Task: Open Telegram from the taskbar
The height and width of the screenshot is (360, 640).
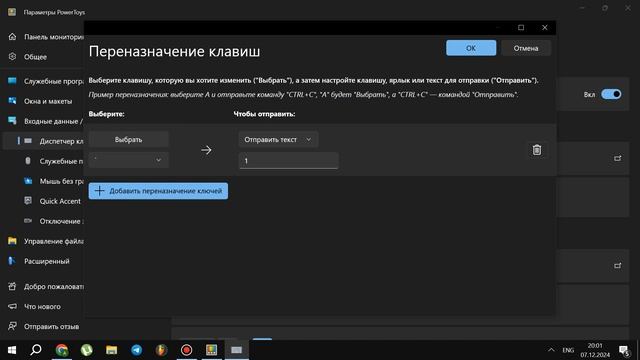Action: pos(137,350)
